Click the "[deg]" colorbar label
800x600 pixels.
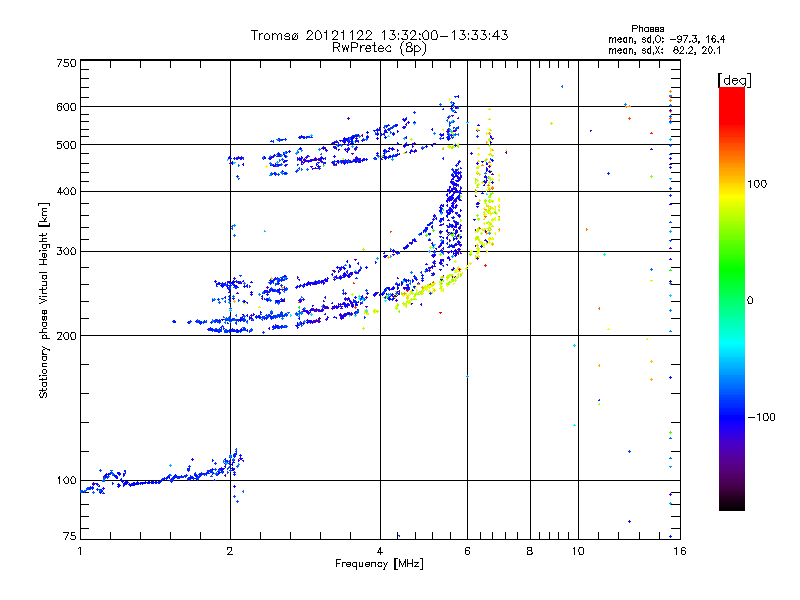tap(734, 81)
